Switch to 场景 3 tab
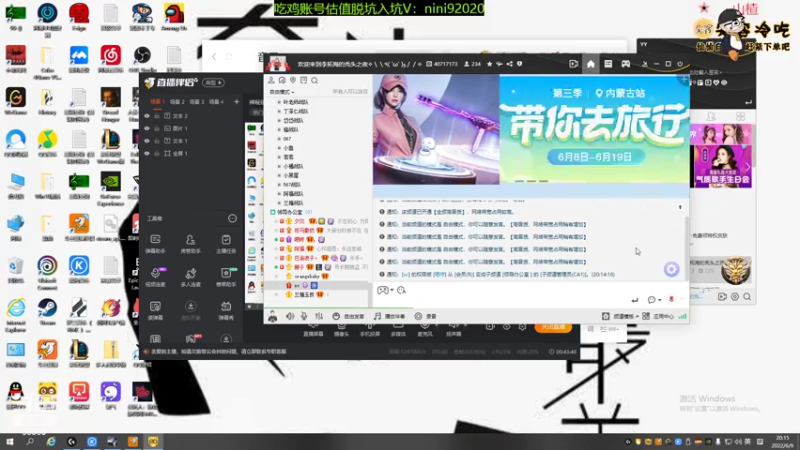The width and height of the screenshot is (800, 450). coord(197,102)
